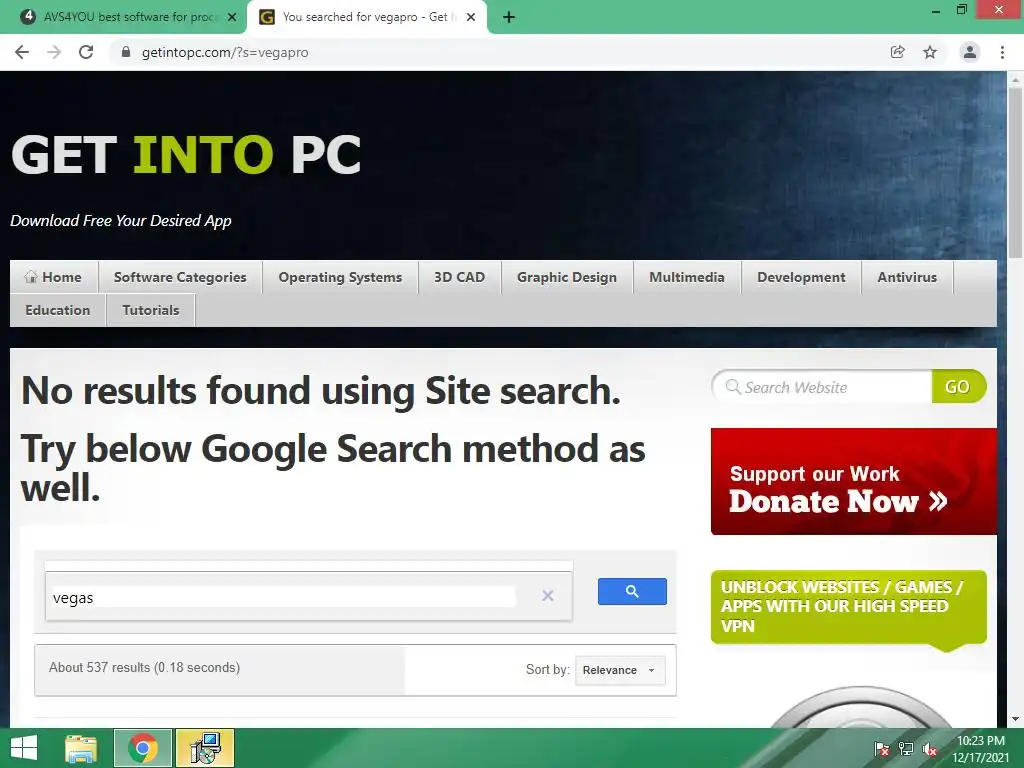Viewport: 1024px width, 768px height.
Task: Click the Donate Now banner
Action: pyautogui.click(x=854, y=481)
